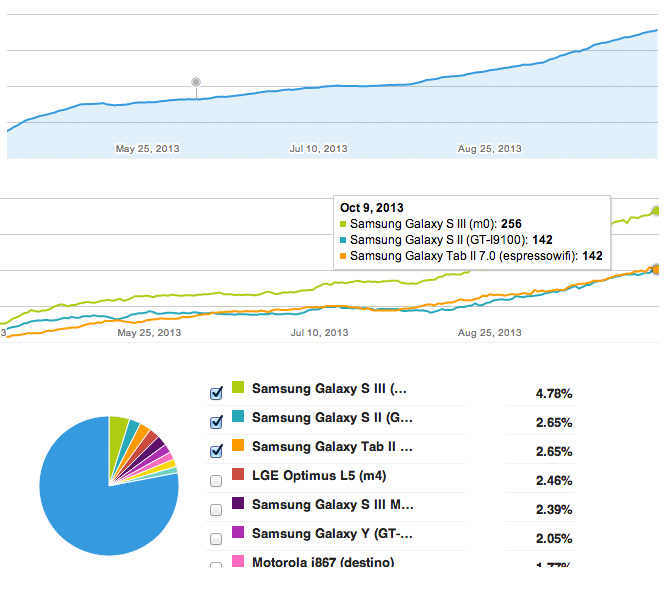Disable the Samsung Galaxy Tab II checkbox
This screenshot has width=665, height=600.
click(216, 451)
